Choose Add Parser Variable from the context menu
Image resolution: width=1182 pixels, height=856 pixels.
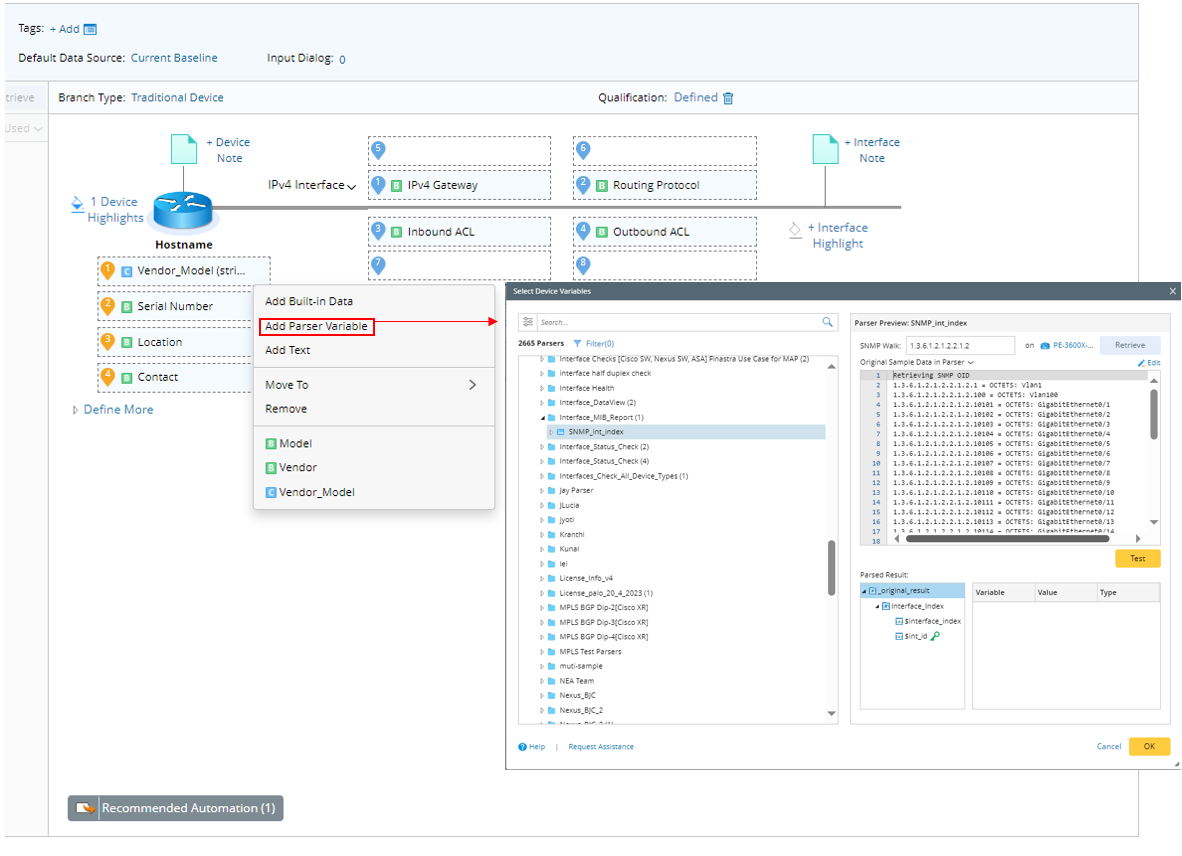pyautogui.click(x=316, y=327)
